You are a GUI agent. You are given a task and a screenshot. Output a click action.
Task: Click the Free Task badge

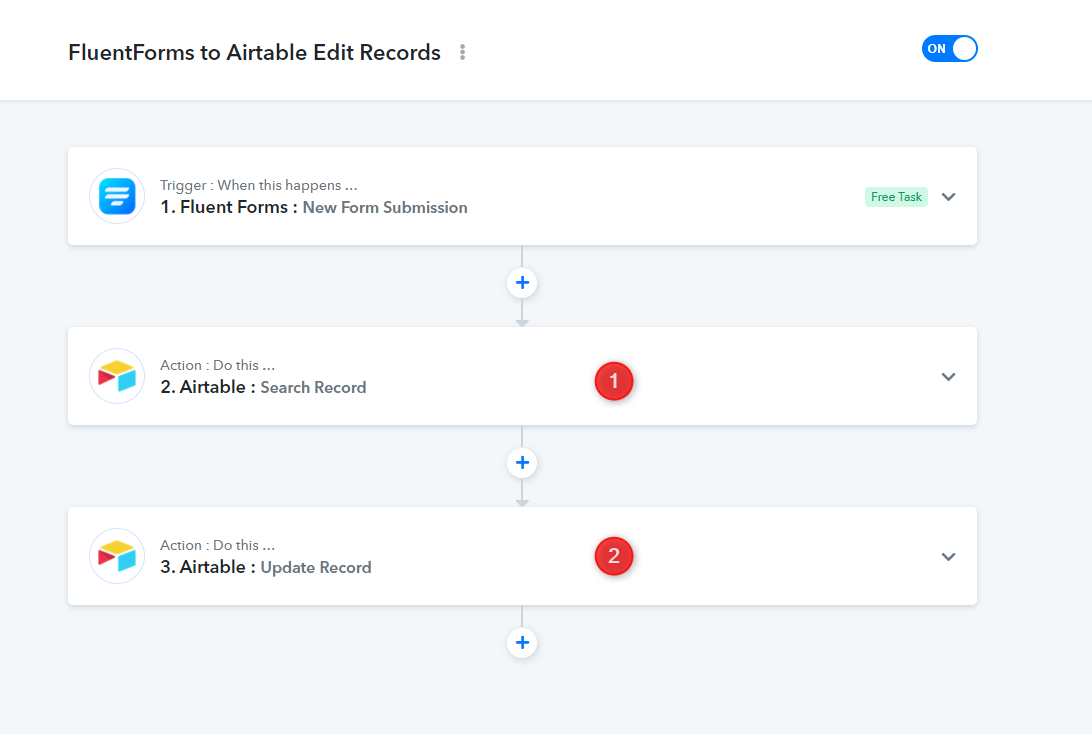click(896, 197)
